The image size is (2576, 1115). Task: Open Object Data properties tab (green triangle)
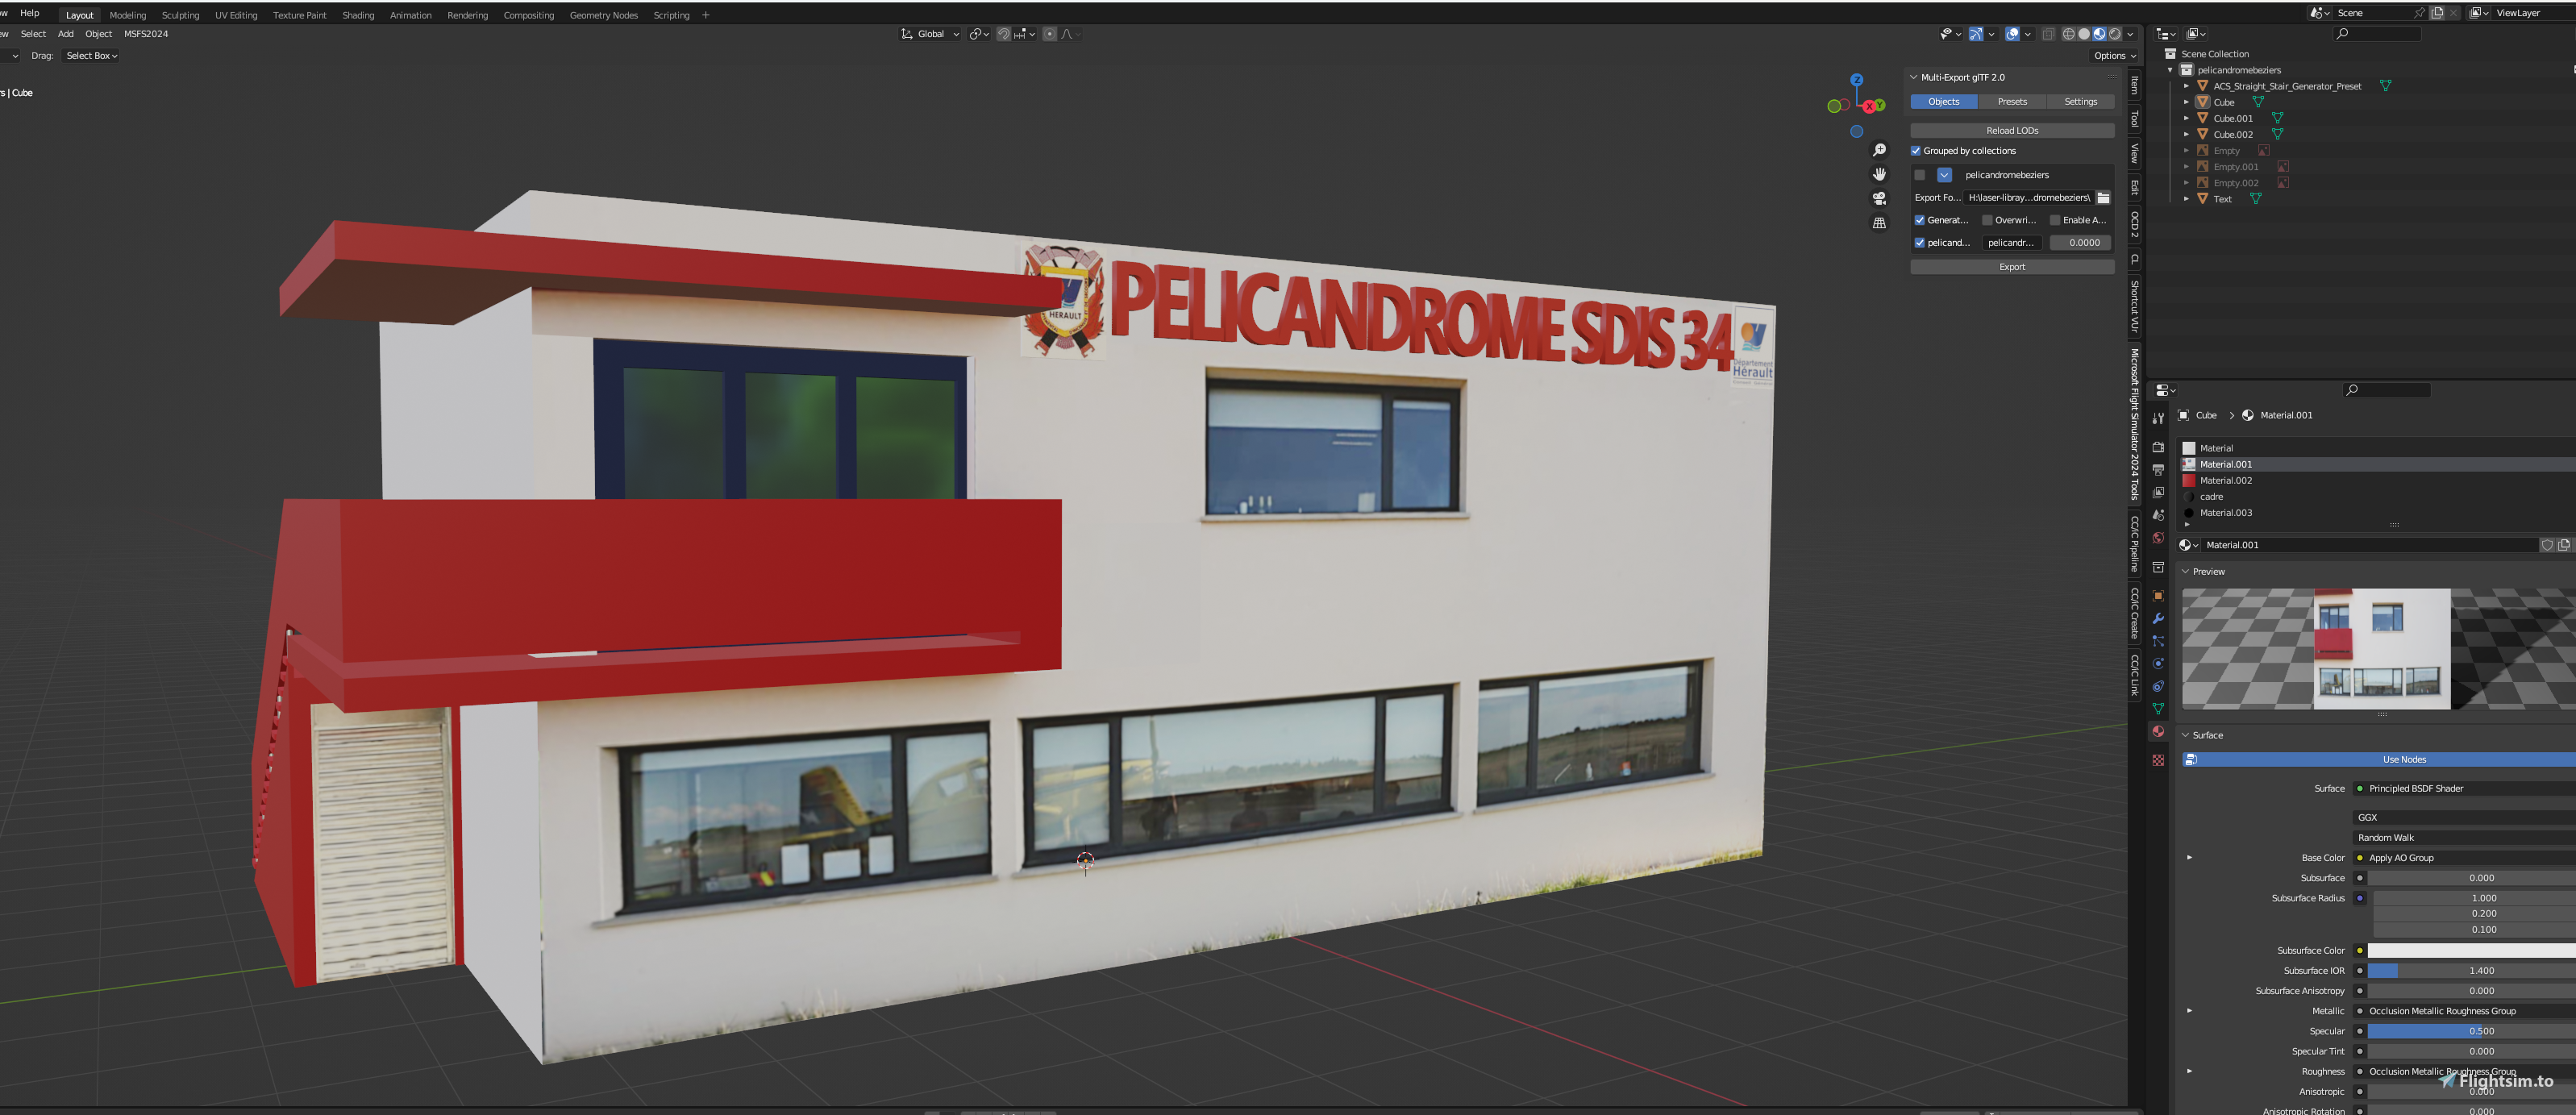2158,709
